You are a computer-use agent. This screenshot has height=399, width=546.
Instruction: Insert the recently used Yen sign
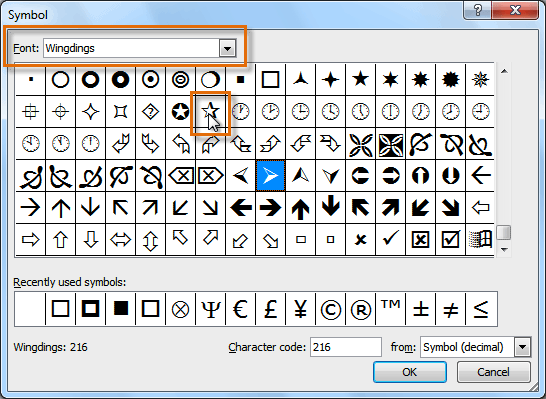pos(301,310)
